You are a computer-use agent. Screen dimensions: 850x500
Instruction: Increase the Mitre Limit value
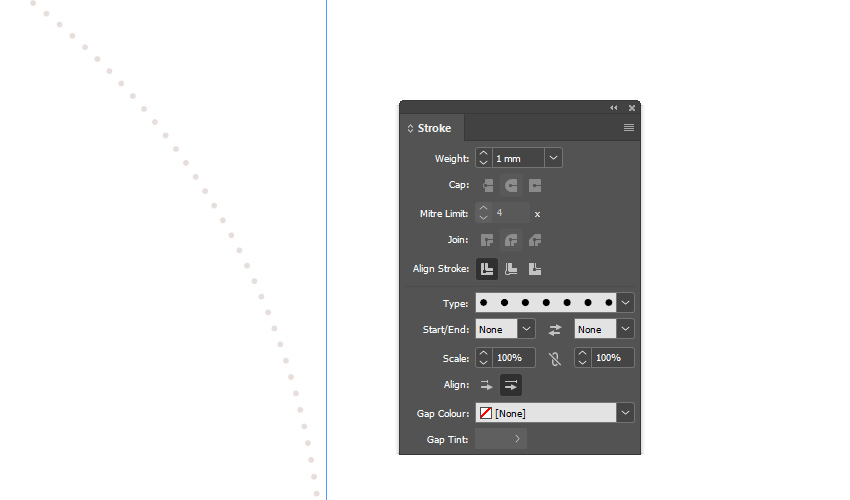[484, 208]
